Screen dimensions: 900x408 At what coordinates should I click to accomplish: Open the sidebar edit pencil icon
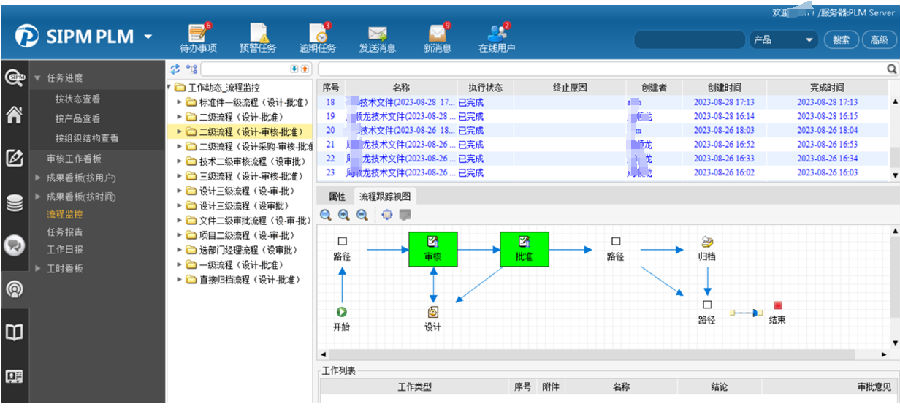tap(14, 157)
